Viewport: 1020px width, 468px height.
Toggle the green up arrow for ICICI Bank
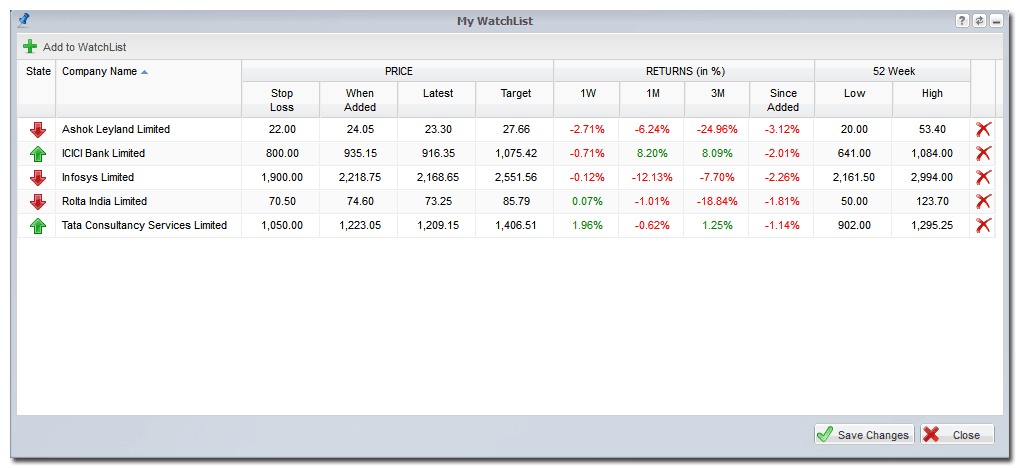tap(38, 153)
